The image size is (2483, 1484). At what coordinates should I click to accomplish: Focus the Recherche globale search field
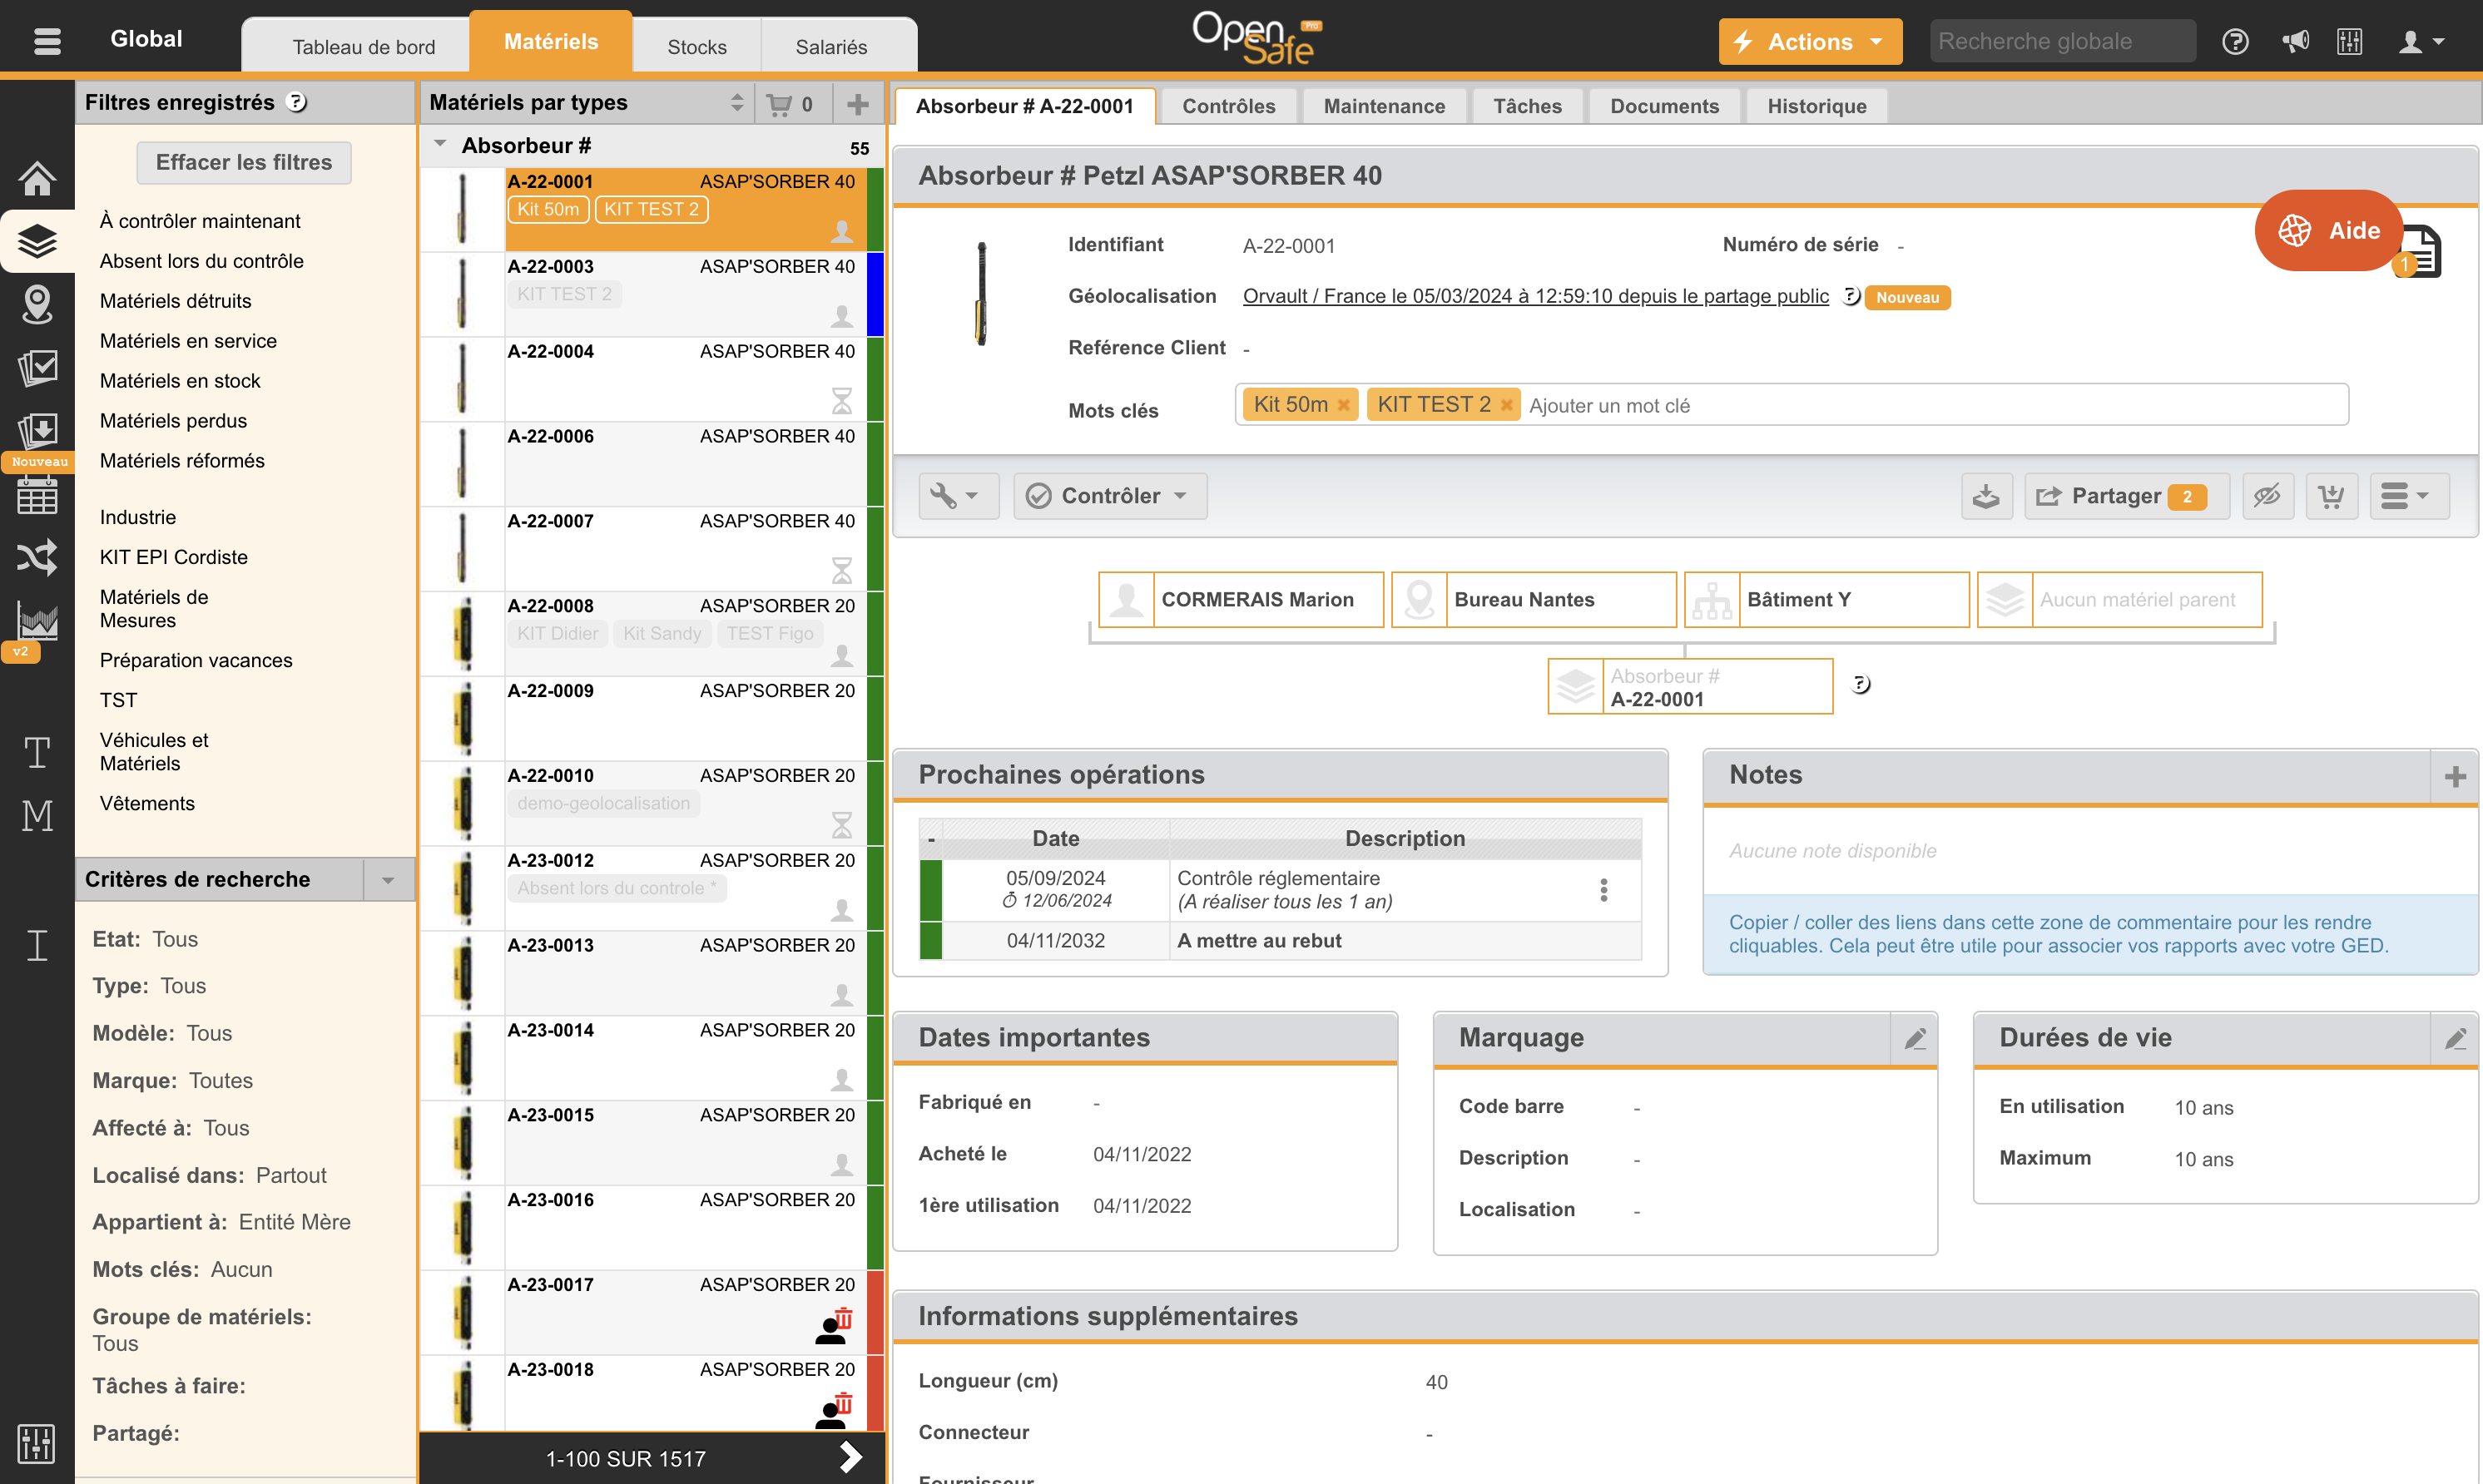coord(2061,41)
